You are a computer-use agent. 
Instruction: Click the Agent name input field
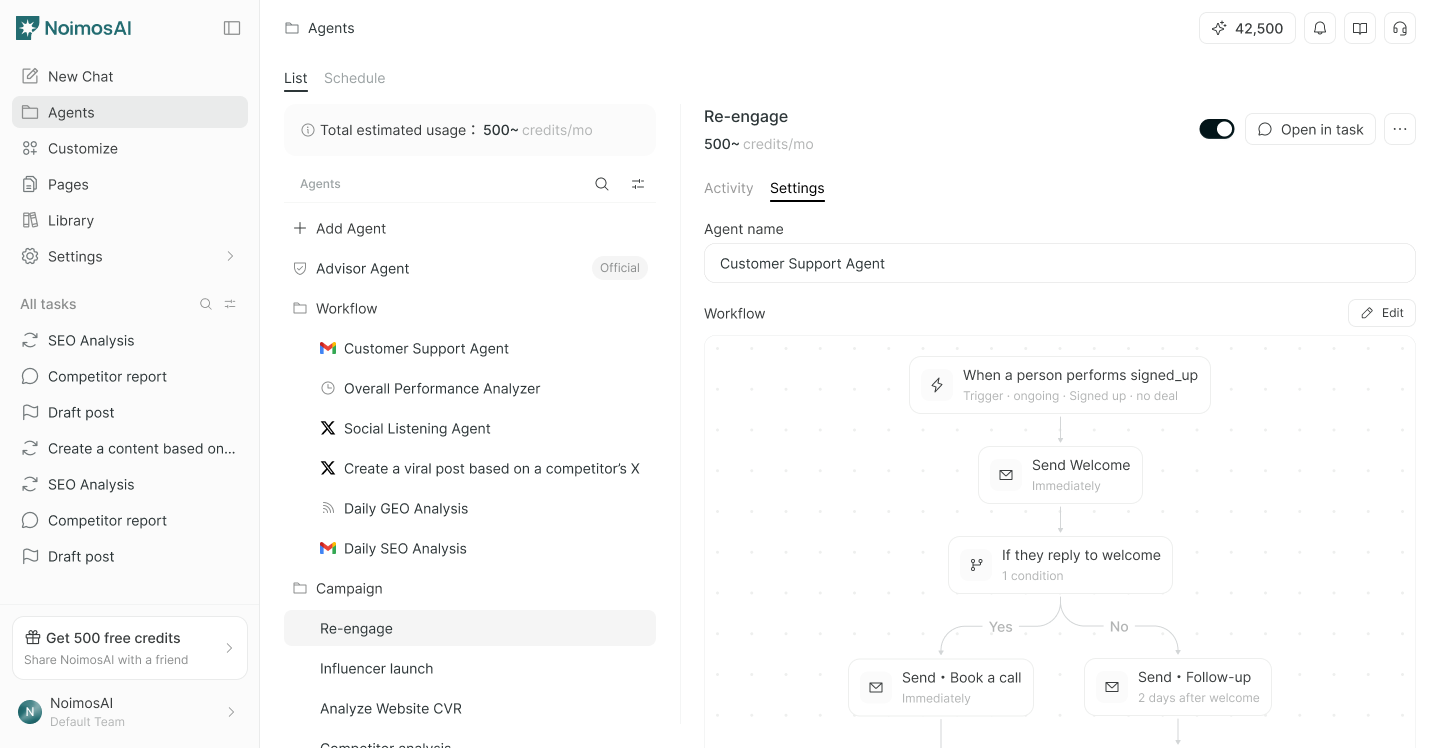1059,263
